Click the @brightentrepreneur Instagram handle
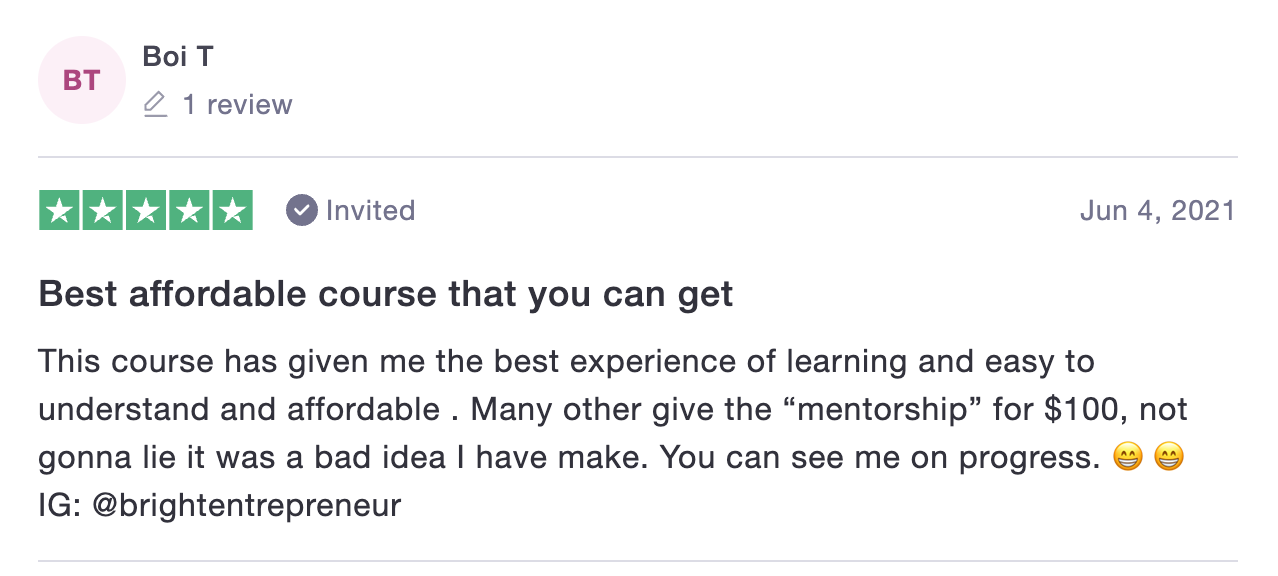This screenshot has width=1278, height=576. pyautogui.click(x=246, y=506)
